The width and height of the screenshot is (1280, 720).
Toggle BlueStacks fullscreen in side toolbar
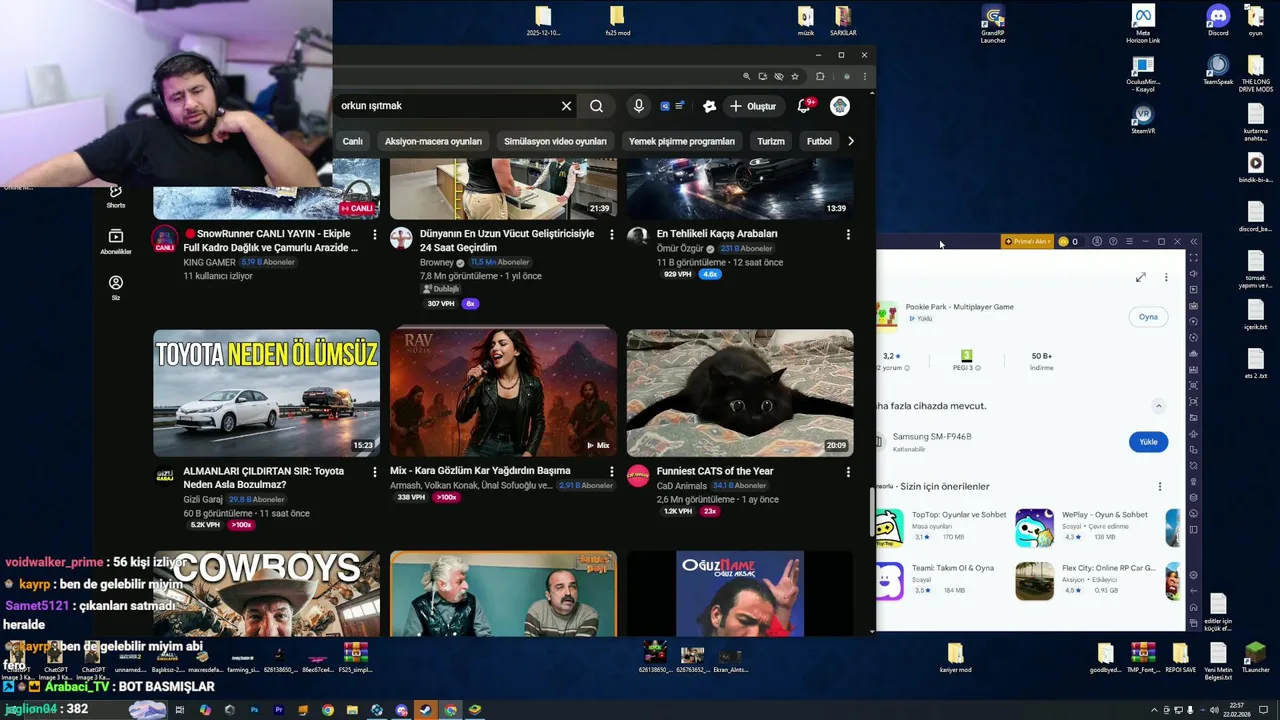coord(1193,258)
